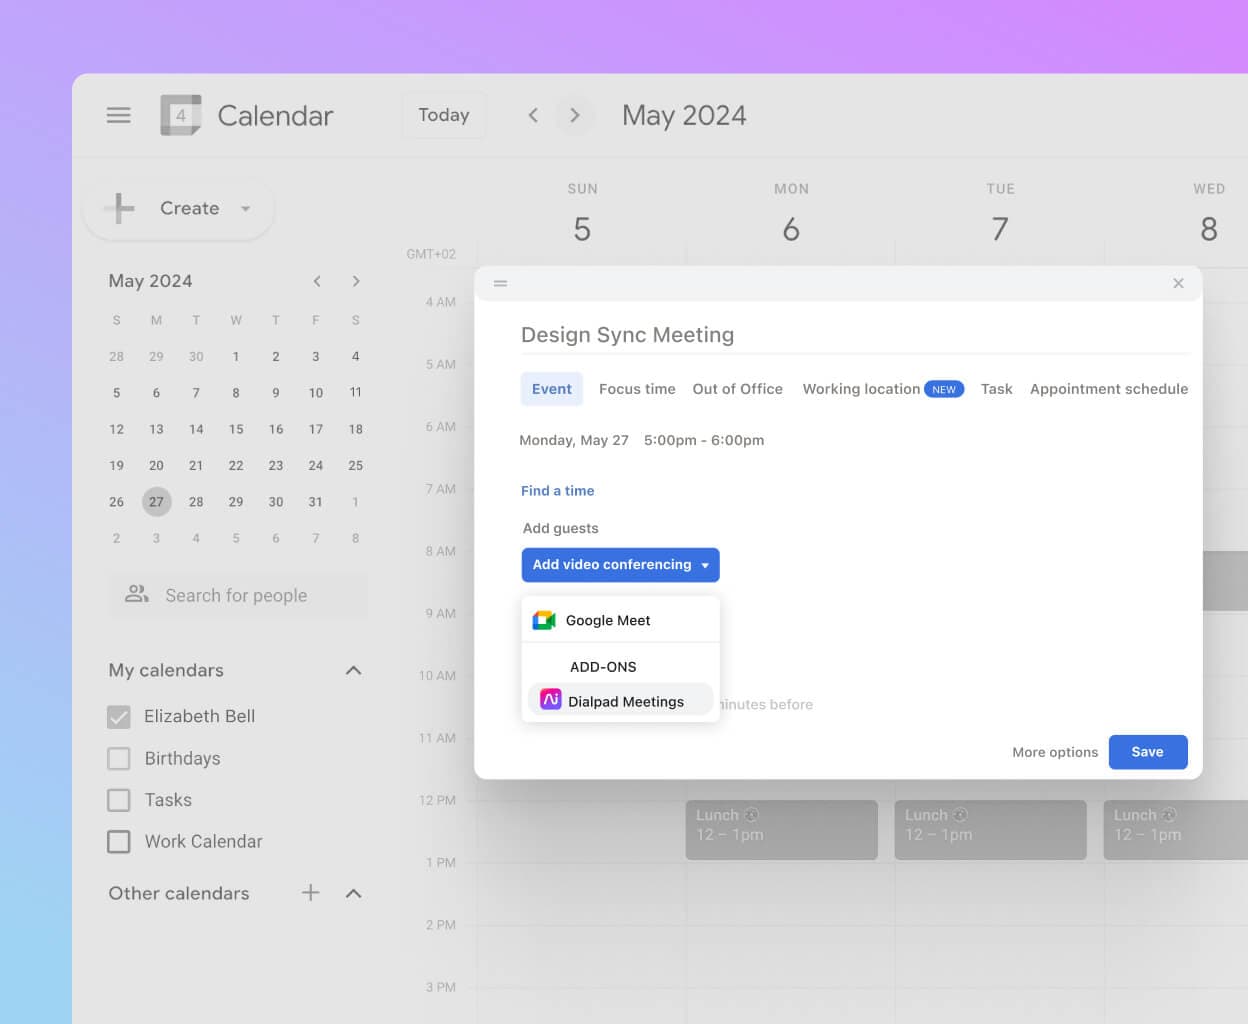Click the Find a time link
The image size is (1248, 1024).
[557, 491]
